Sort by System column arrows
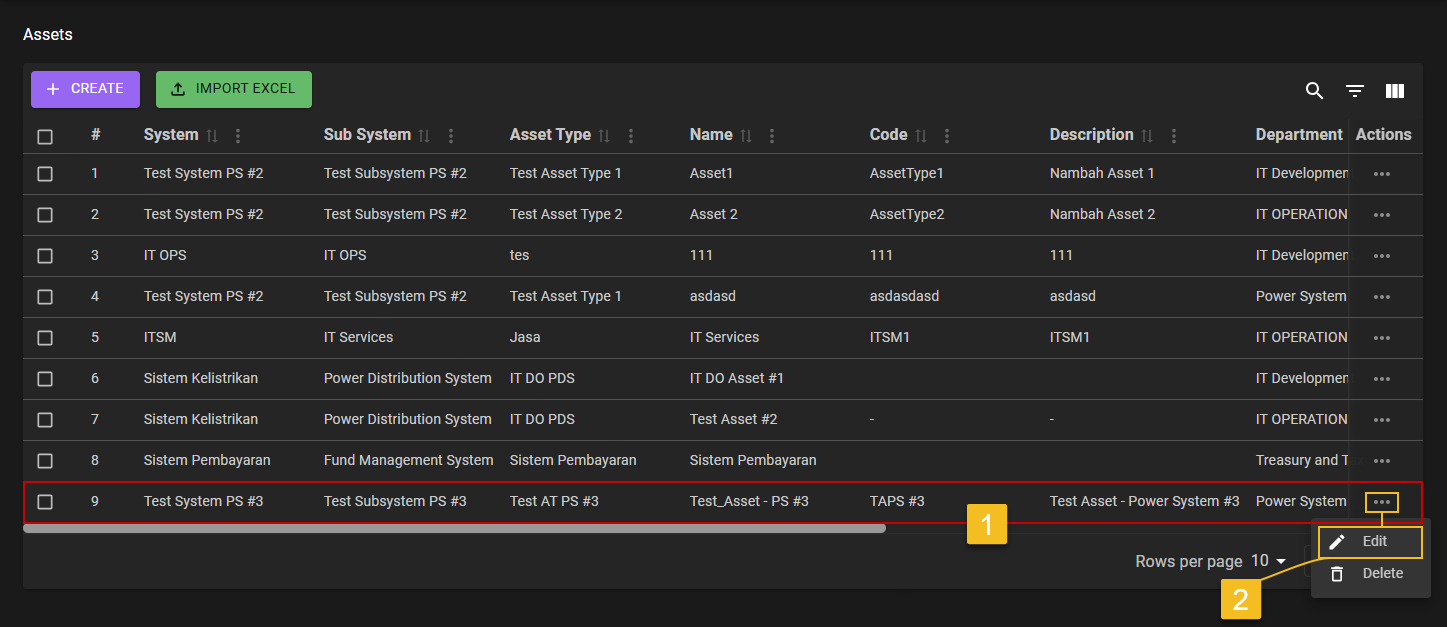The image size is (1447, 627). coord(212,136)
